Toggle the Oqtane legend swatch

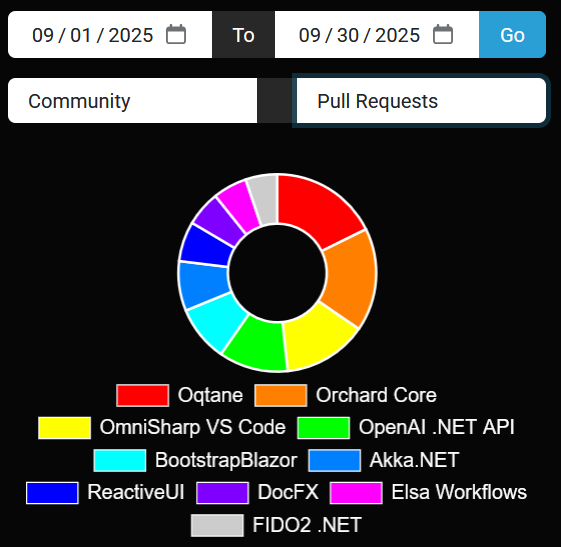coord(143,396)
